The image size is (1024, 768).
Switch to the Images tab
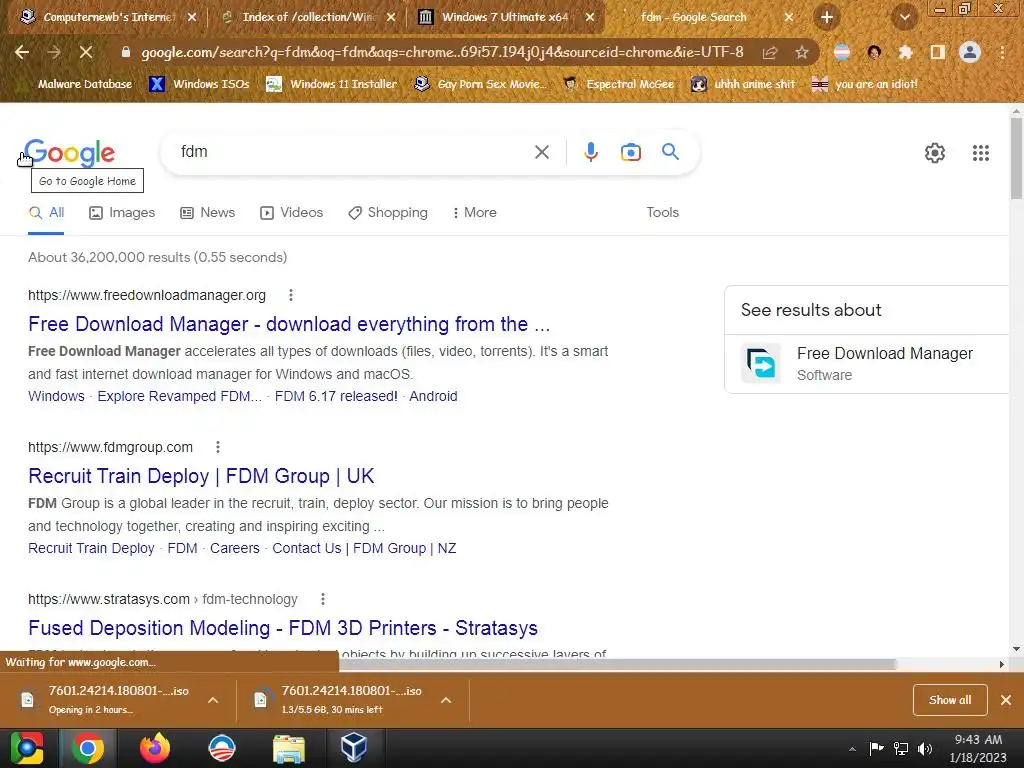coord(122,213)
